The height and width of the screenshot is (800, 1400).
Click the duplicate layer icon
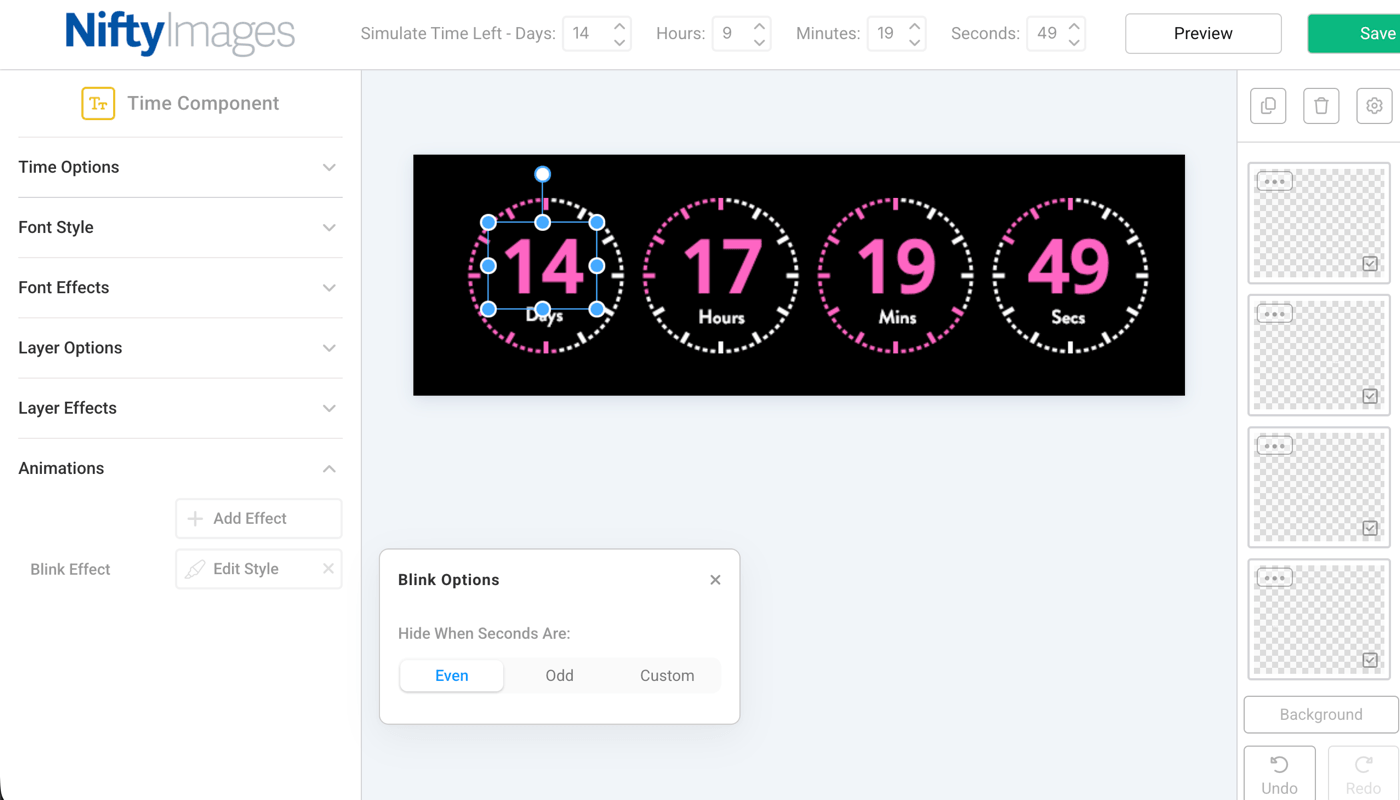point(1268,105)
